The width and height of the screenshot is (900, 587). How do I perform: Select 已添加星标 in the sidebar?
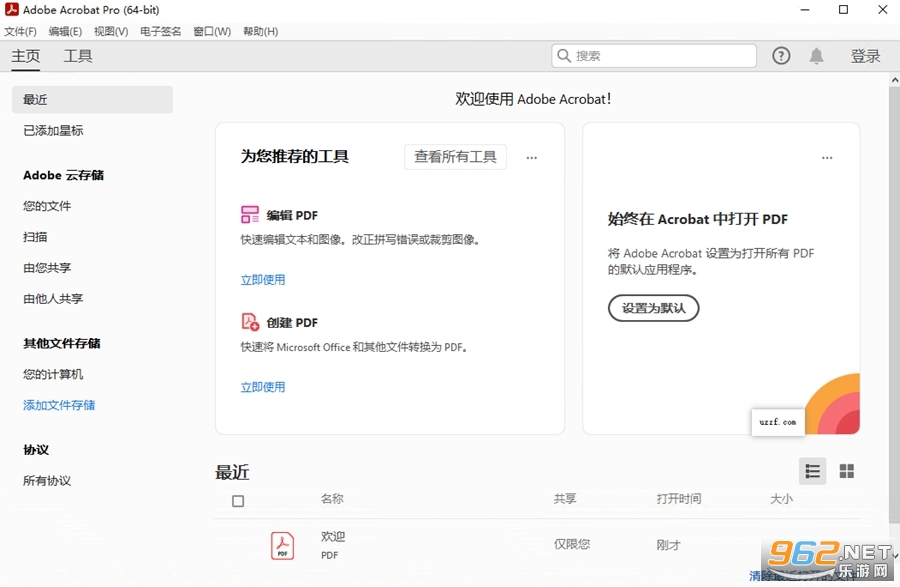[53, 131]
